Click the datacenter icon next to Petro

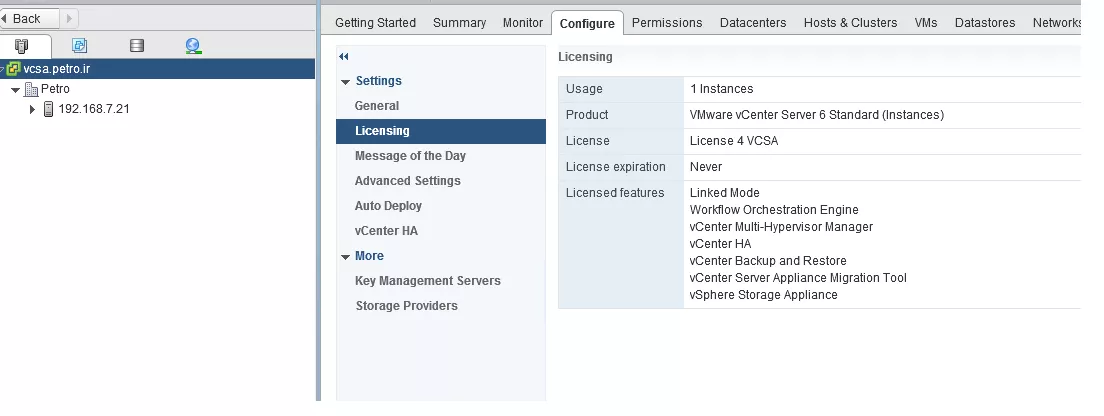pyautogui.click(x=31, y=89)
